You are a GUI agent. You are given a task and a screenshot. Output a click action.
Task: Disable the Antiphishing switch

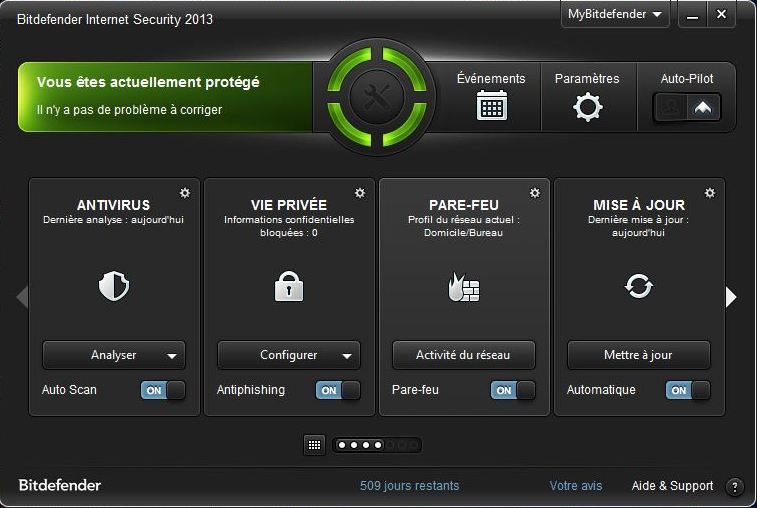click(x=338, y=390)
